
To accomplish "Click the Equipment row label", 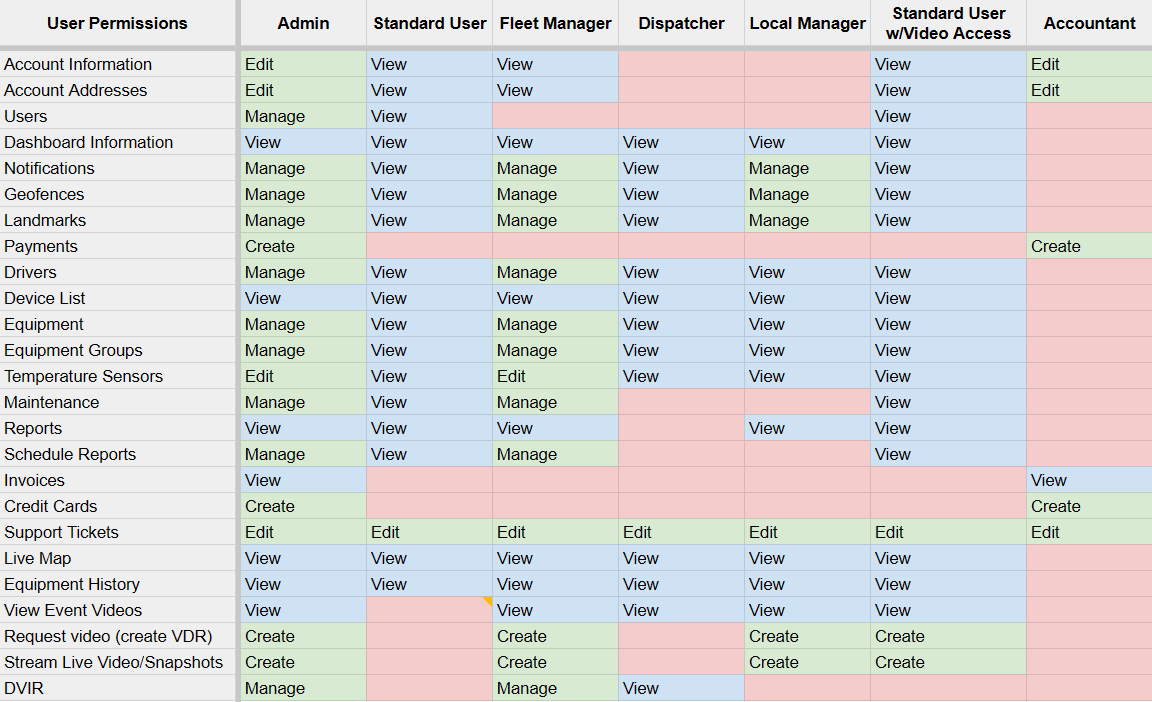I will tap(118, 325).
